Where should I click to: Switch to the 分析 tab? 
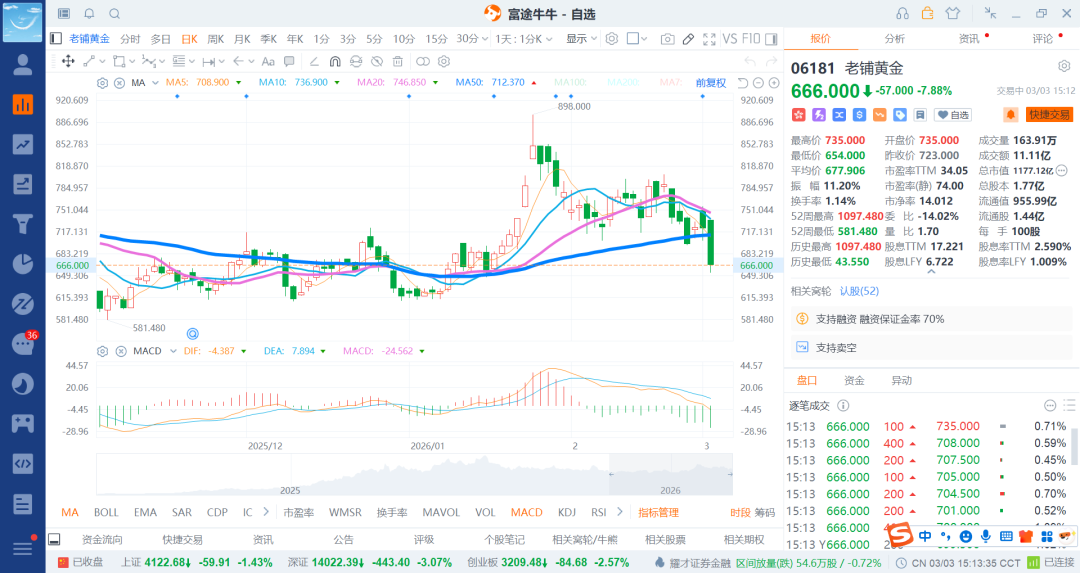point(895,39)
